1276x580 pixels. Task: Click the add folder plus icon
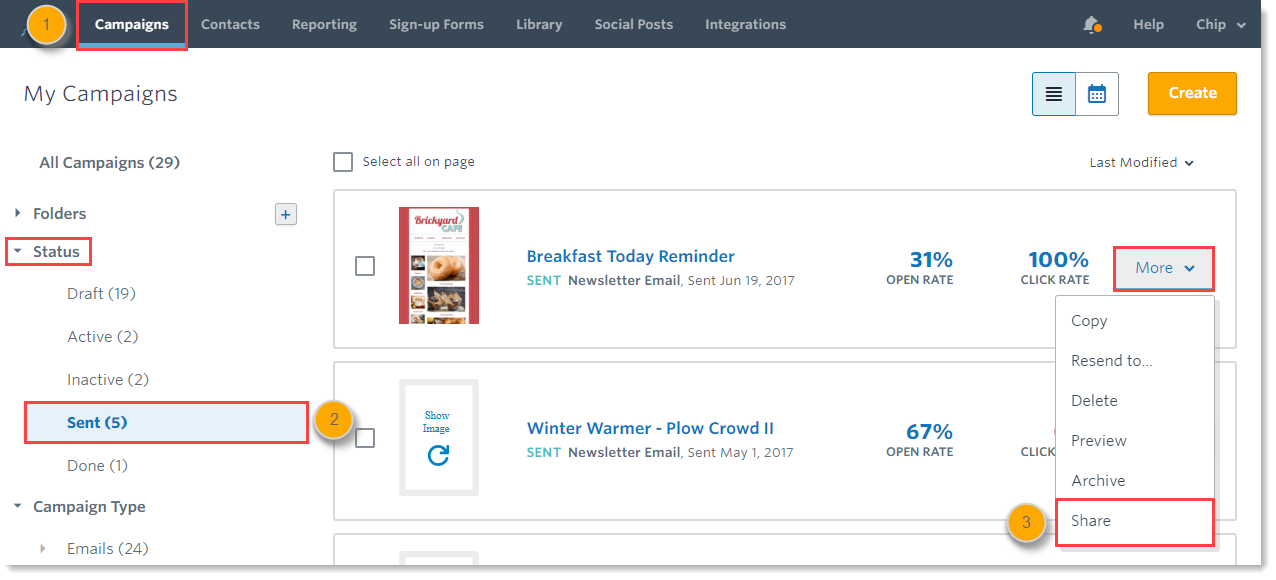(x=286, y=214)
